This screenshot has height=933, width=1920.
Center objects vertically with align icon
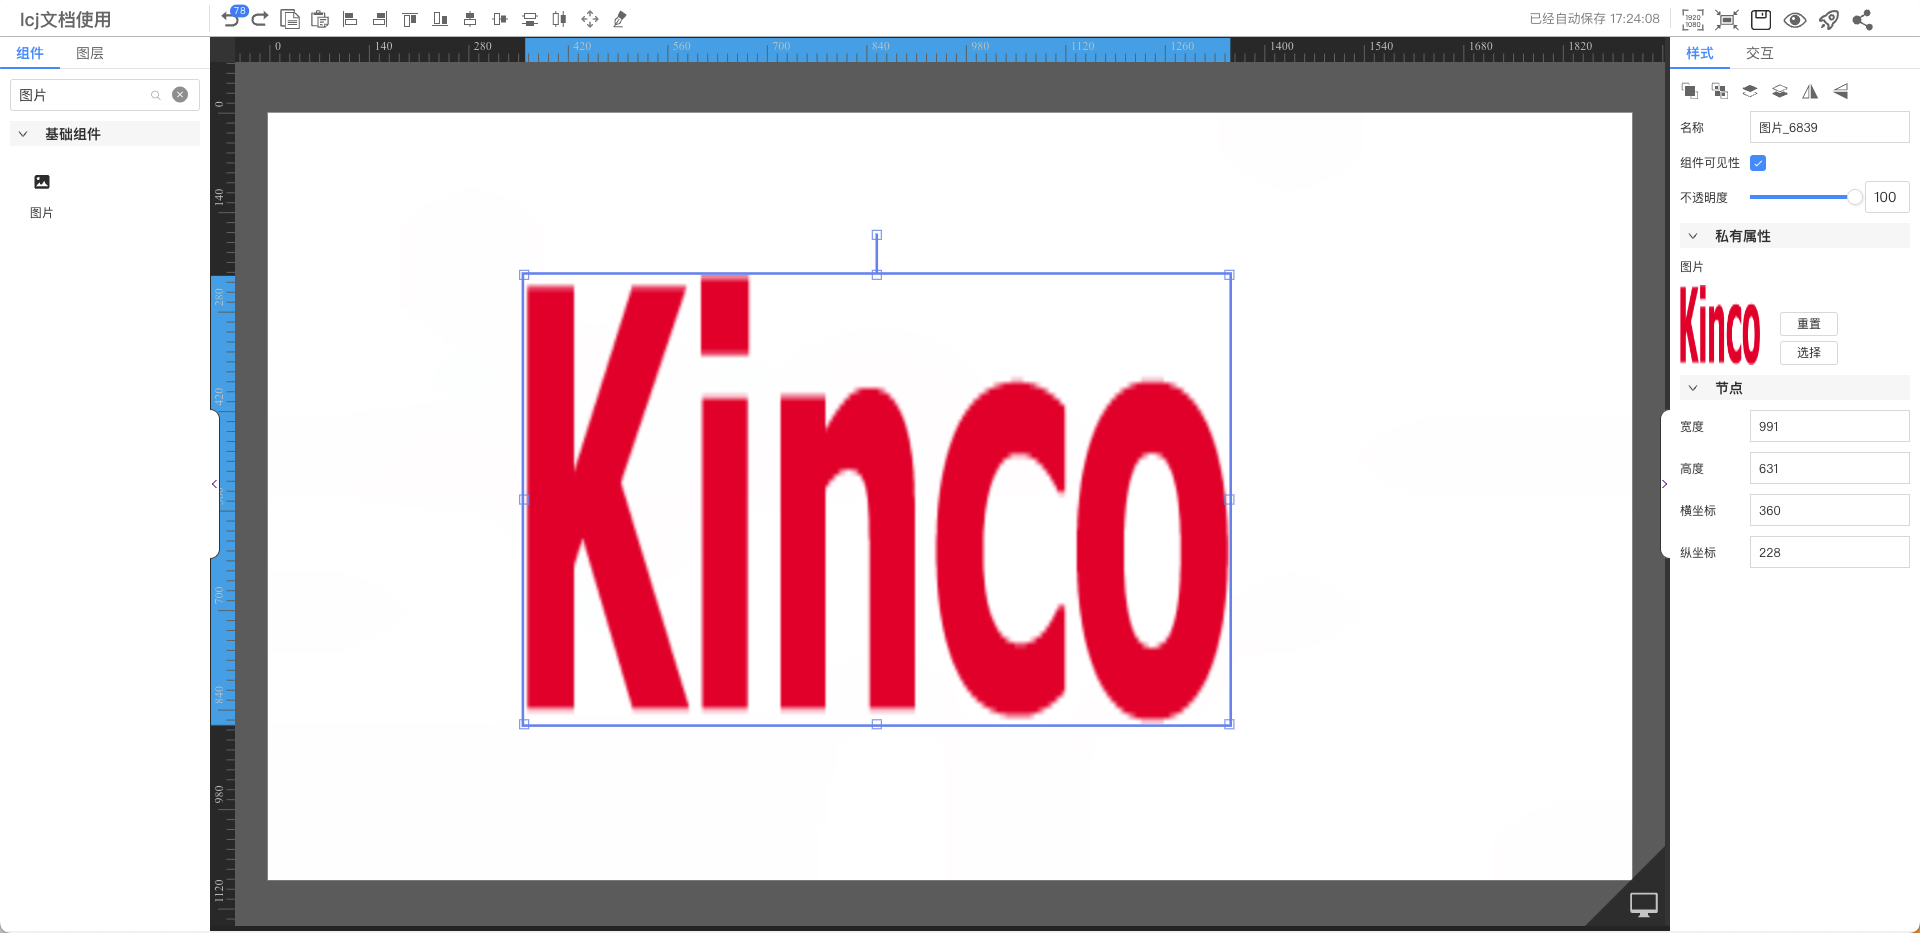pyautogui.click(x=500, y=19)
